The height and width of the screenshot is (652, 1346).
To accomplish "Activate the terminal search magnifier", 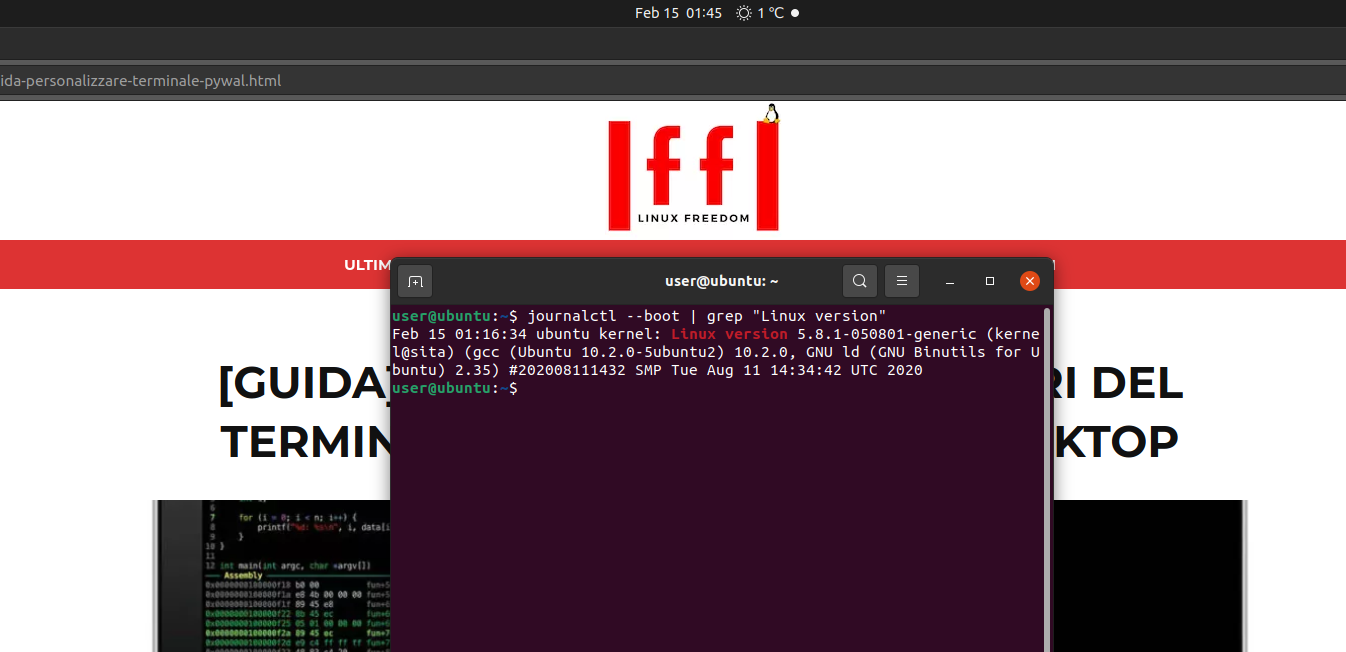I will [859, 281].
